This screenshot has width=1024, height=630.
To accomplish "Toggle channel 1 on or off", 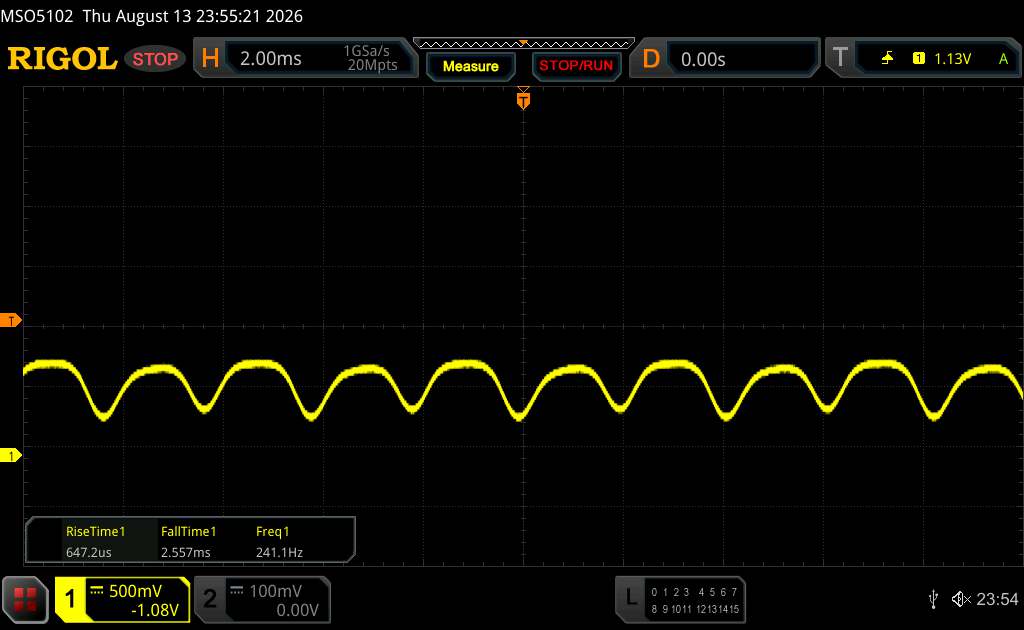I will click(x=122, y=599).
